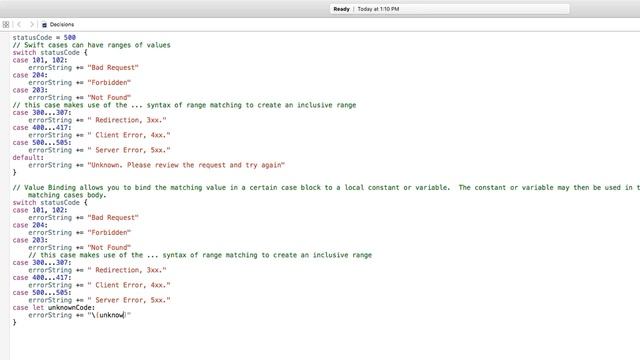Click the final closing brace of second switch
This screenshot has width=640, height=360.
(14, 322)
